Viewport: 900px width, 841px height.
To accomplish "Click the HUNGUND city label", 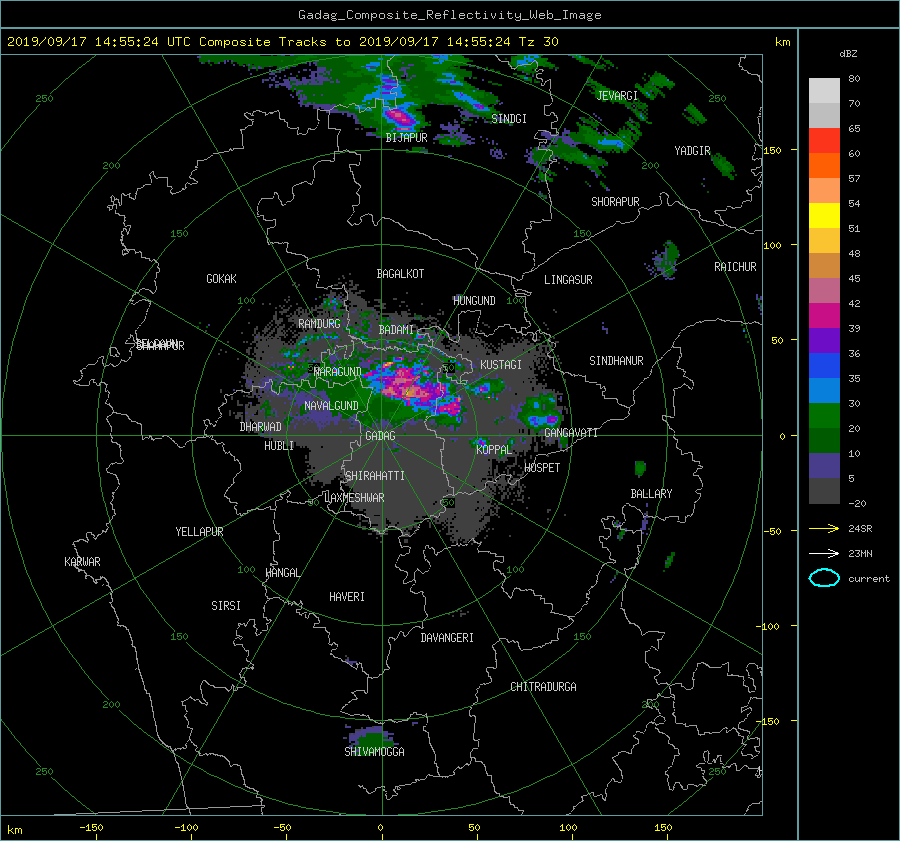I will (x=474, y=301).
